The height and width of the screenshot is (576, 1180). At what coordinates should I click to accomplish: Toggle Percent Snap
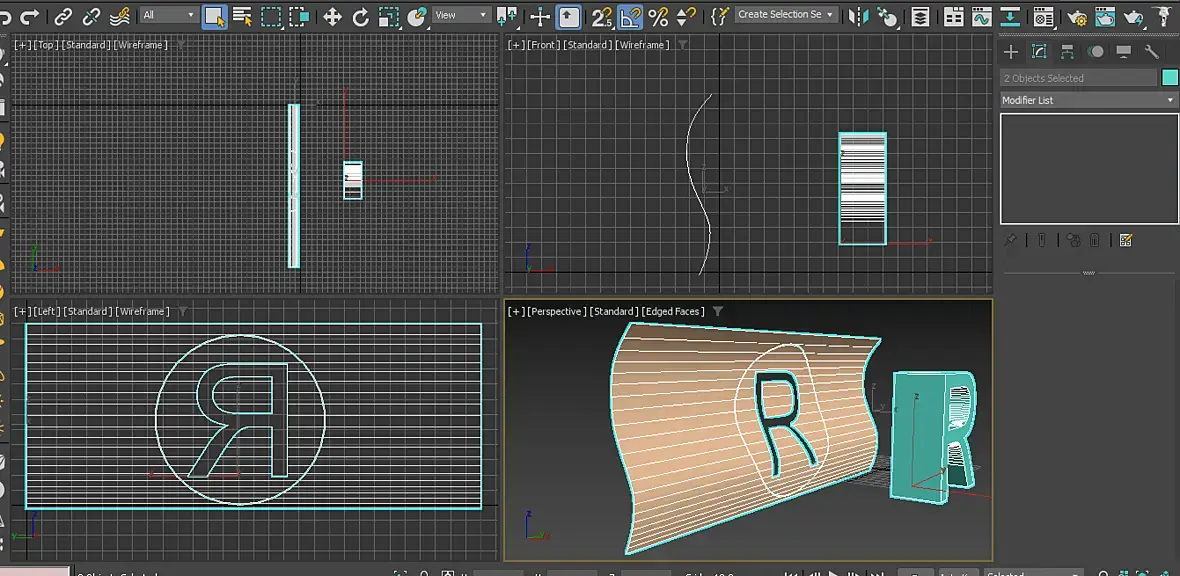pyautogui.click(x=658, y=16)
